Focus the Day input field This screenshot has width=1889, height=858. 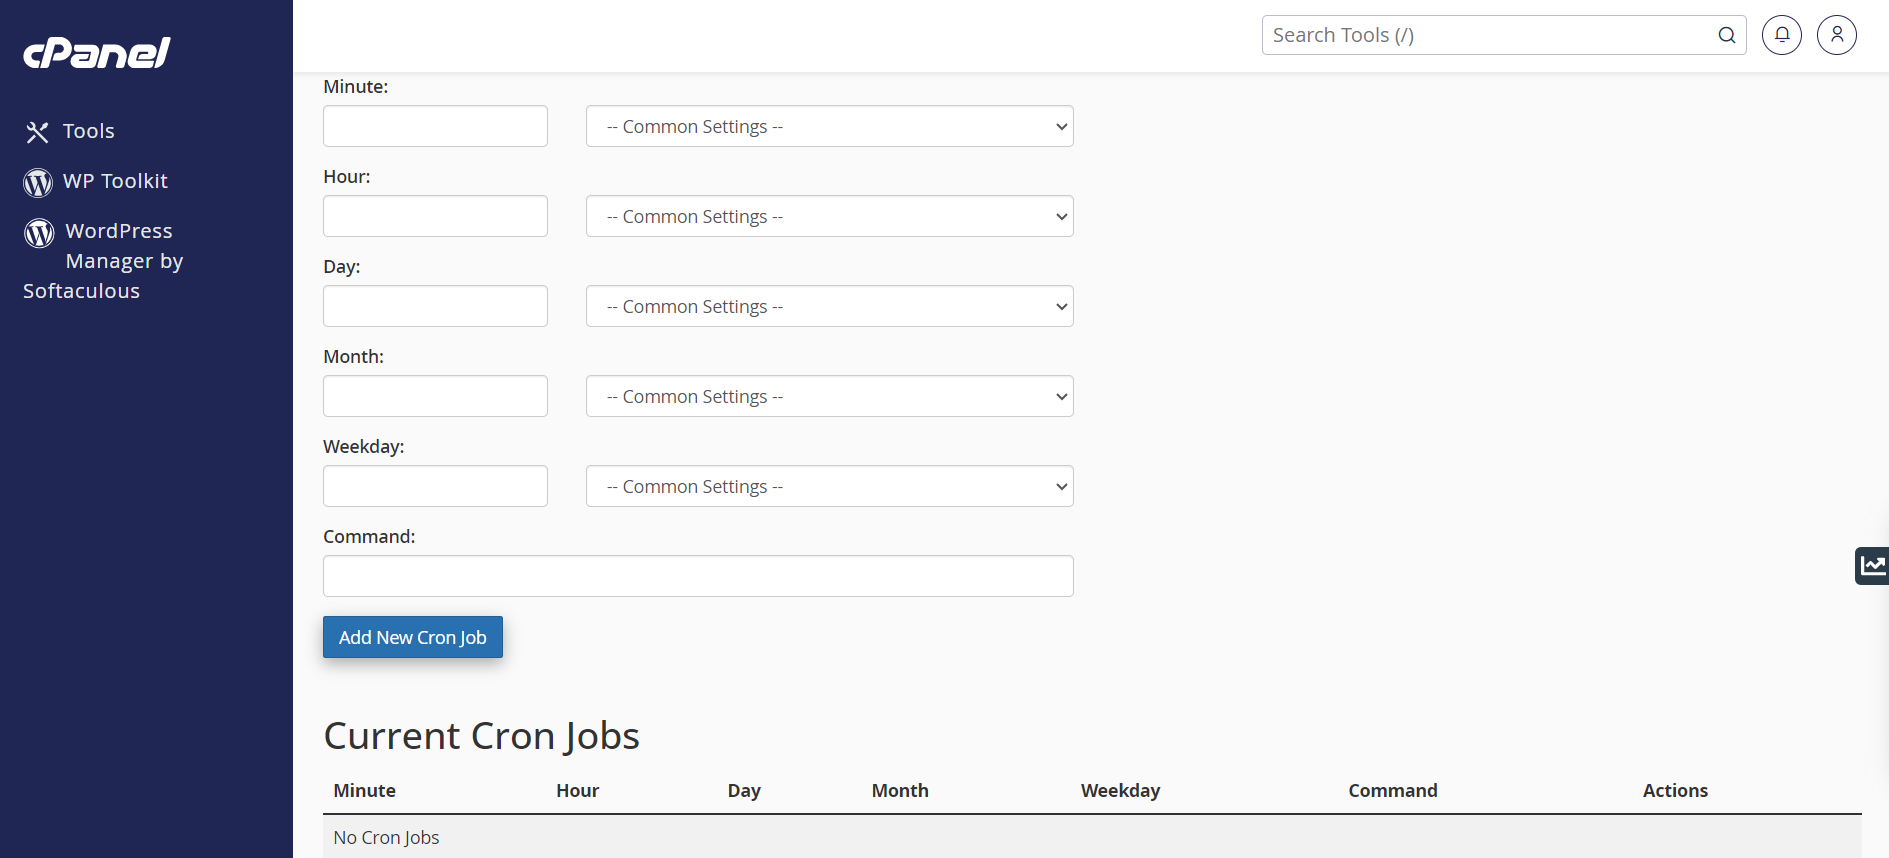[435, 306]
